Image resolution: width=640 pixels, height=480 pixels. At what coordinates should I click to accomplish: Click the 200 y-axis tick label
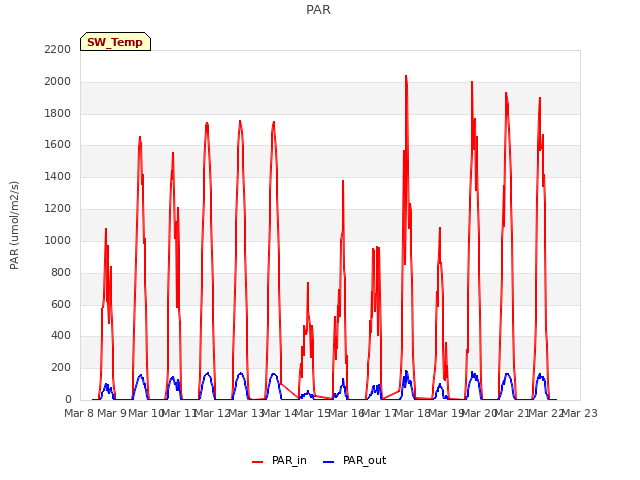coord(61,367)
